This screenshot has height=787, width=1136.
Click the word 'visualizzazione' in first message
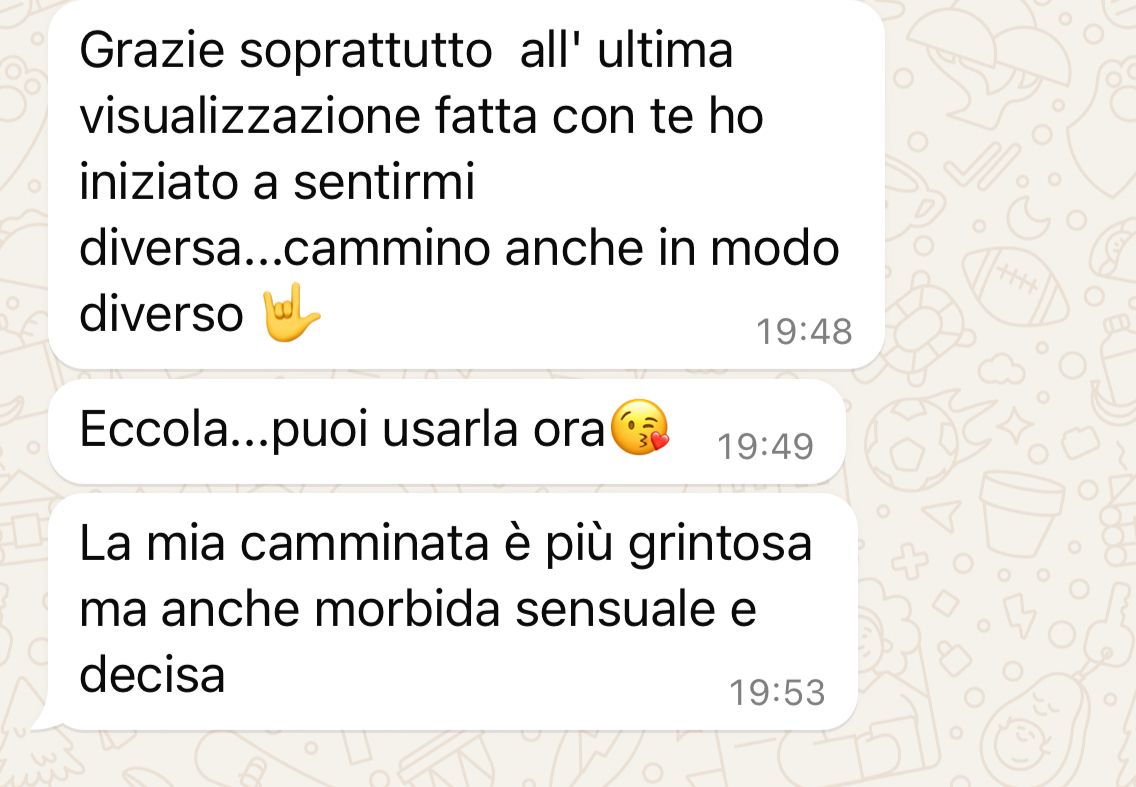249,116
